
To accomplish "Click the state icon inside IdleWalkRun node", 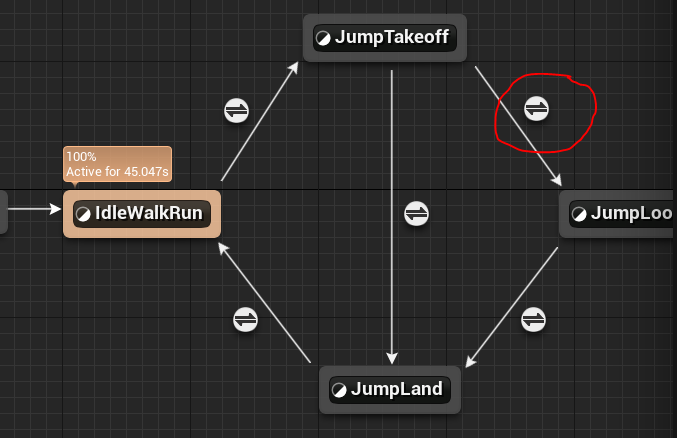I will (83, 213).
